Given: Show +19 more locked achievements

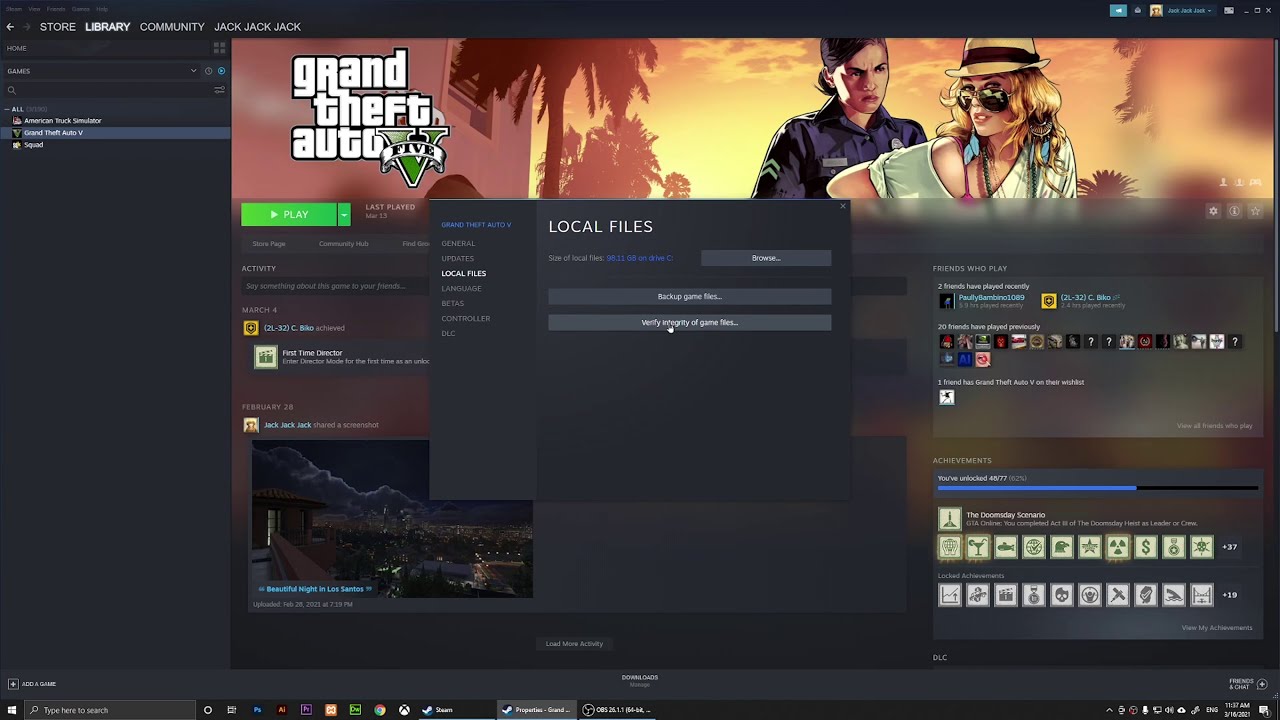Looking at the screenshot, I should click(1230, 595).
